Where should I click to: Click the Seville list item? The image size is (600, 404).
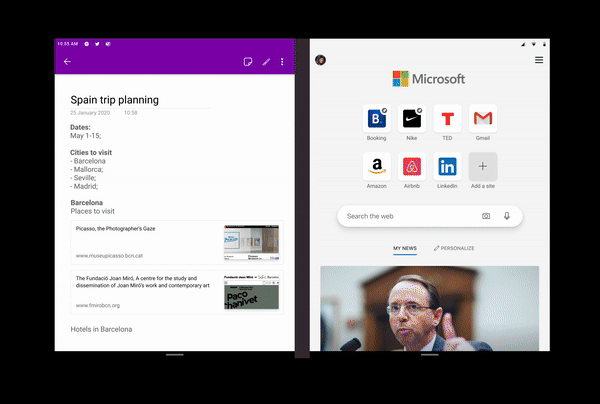83,178
